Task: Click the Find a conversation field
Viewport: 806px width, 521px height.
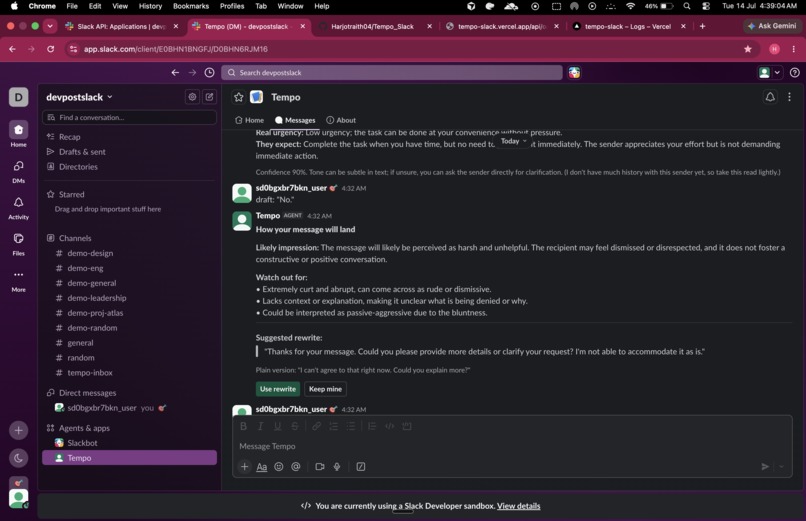Action: (130, 118)
